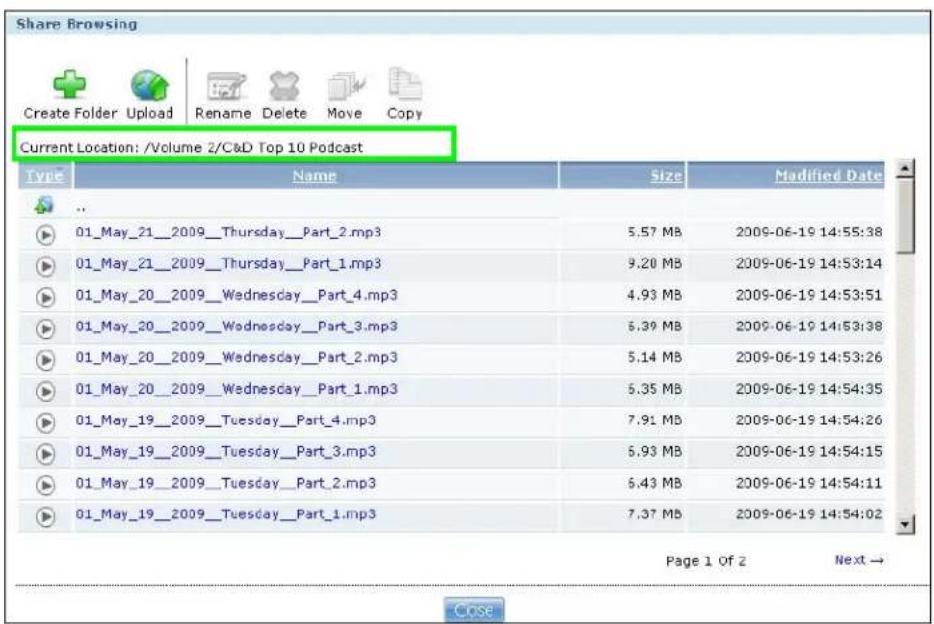Click the 7.91 MB size cell
934x624 pixels.
coord(654,420)
